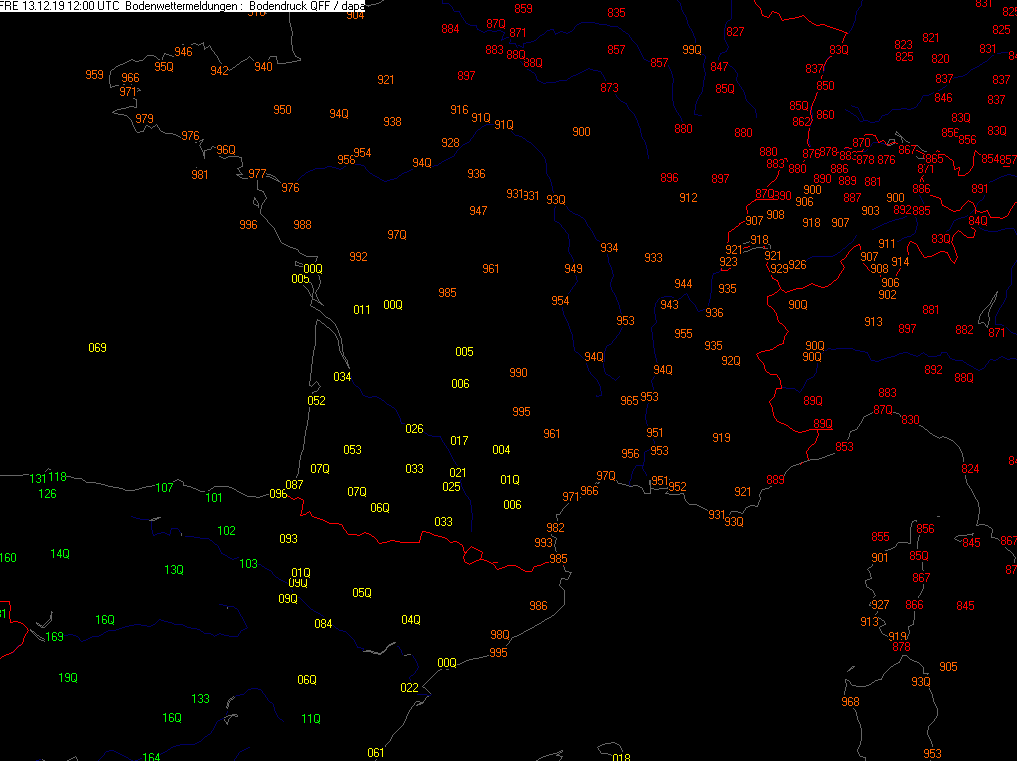Select the gray 889 coastal value
1017x761 pixels.
coord(775,480)
